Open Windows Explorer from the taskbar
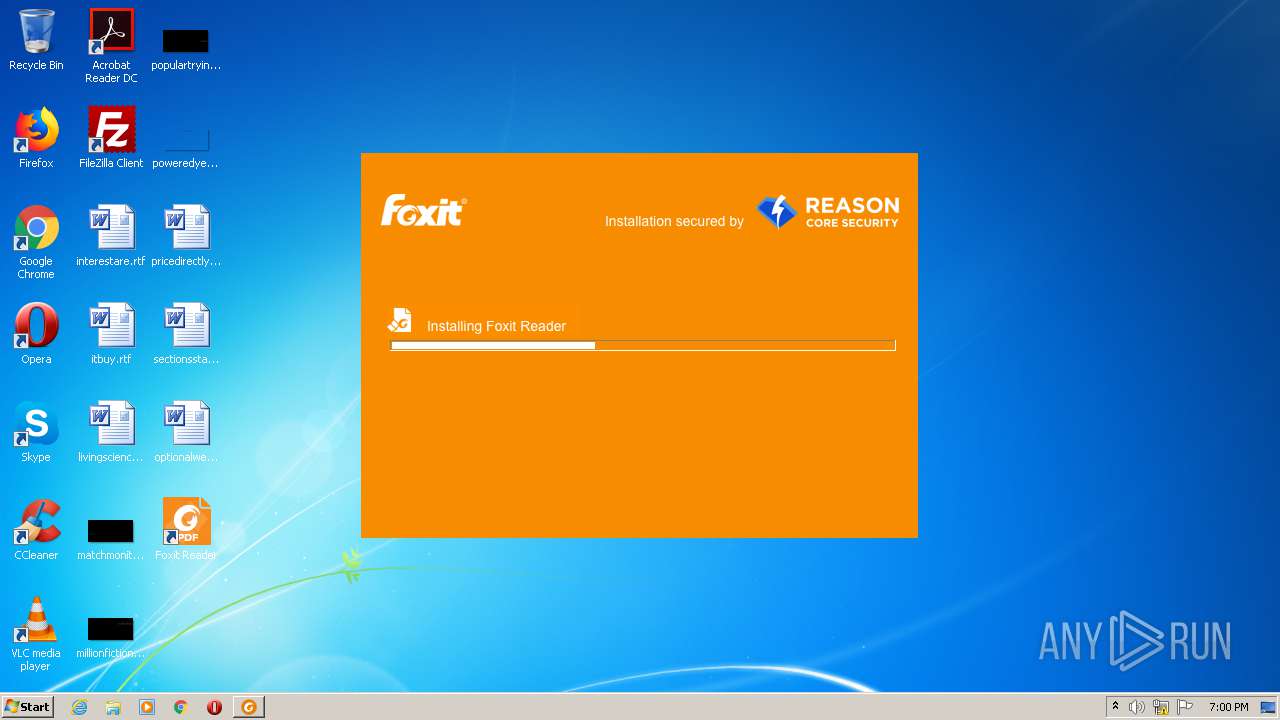Image resolution: width=1280 pixels, height=720 pixels. point(113,707)
